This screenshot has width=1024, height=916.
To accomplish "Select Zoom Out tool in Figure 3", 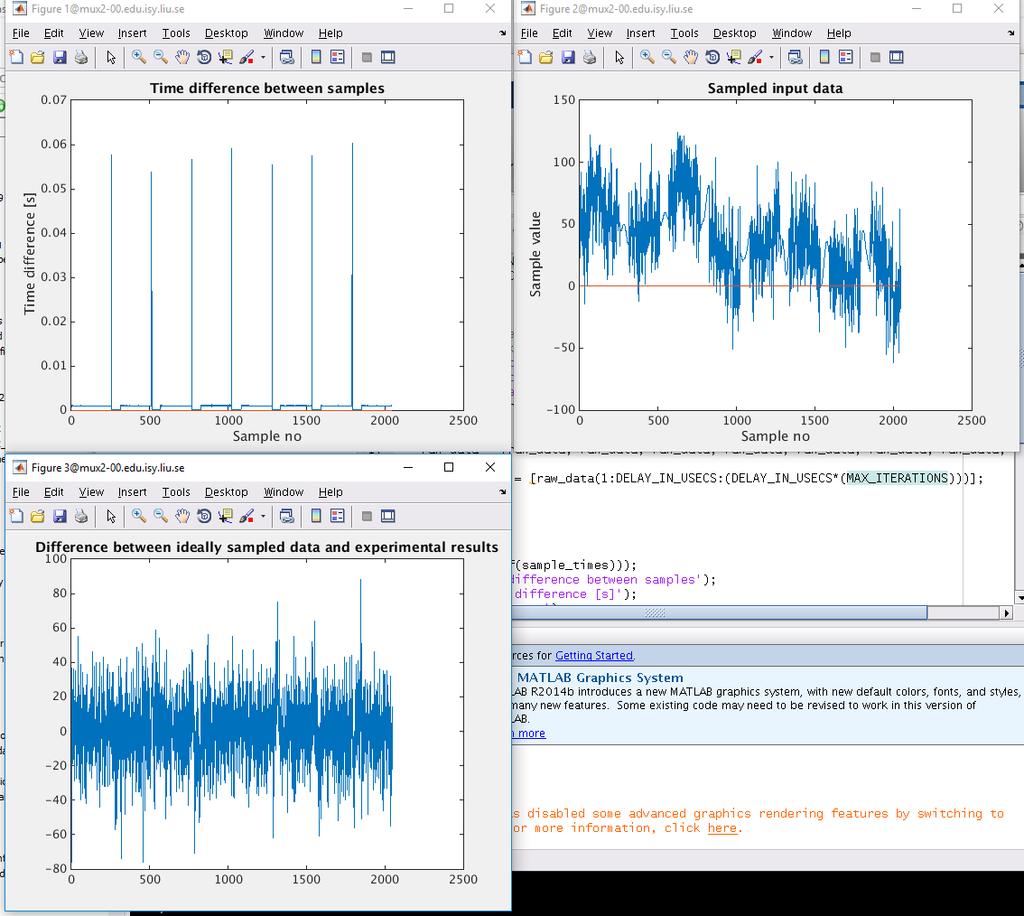I will (x=161, y=516).
